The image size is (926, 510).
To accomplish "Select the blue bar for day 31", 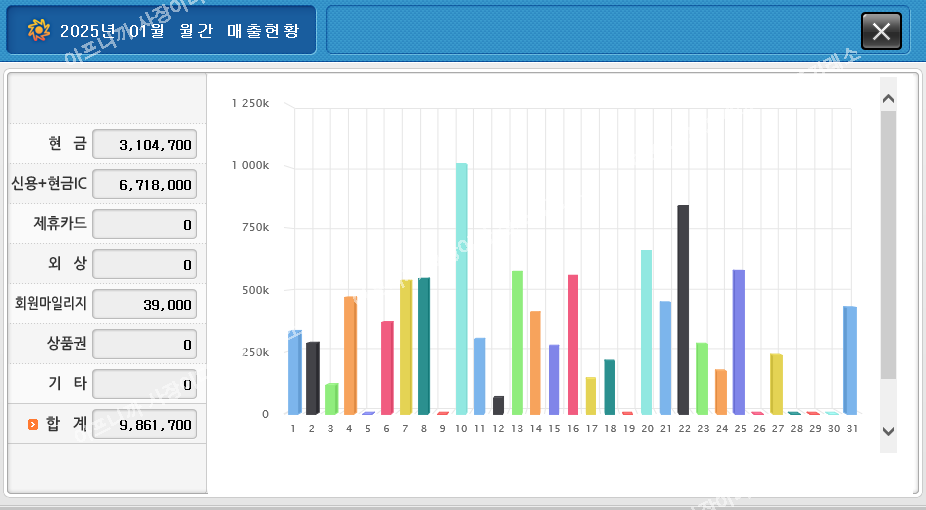I will click(x=850, y=360).
